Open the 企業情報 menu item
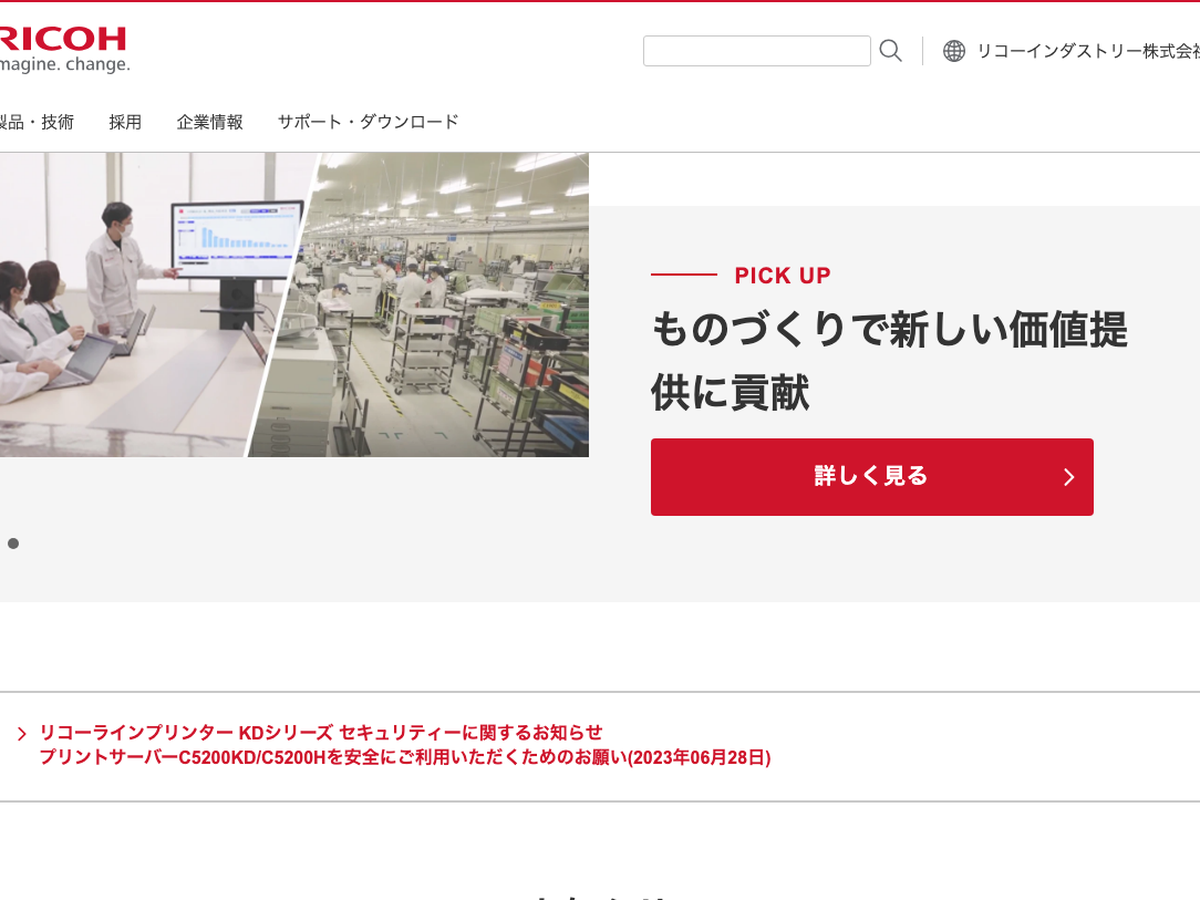The height and width of the screenshot is (900, 1200). pyautogui.click(x=210, y=122)
